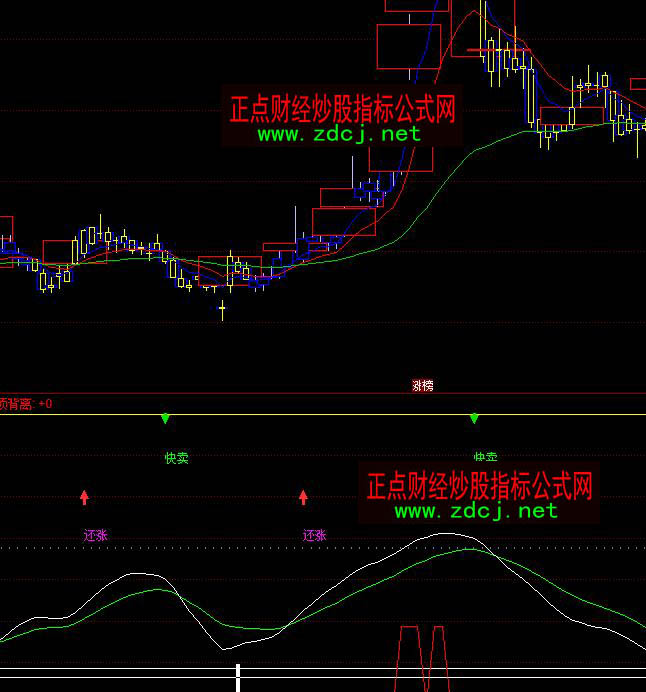
Task: Click lower 正点财经炒股指标公式网 watermark title
Action: pyautogui.click(x=479, y=487)
